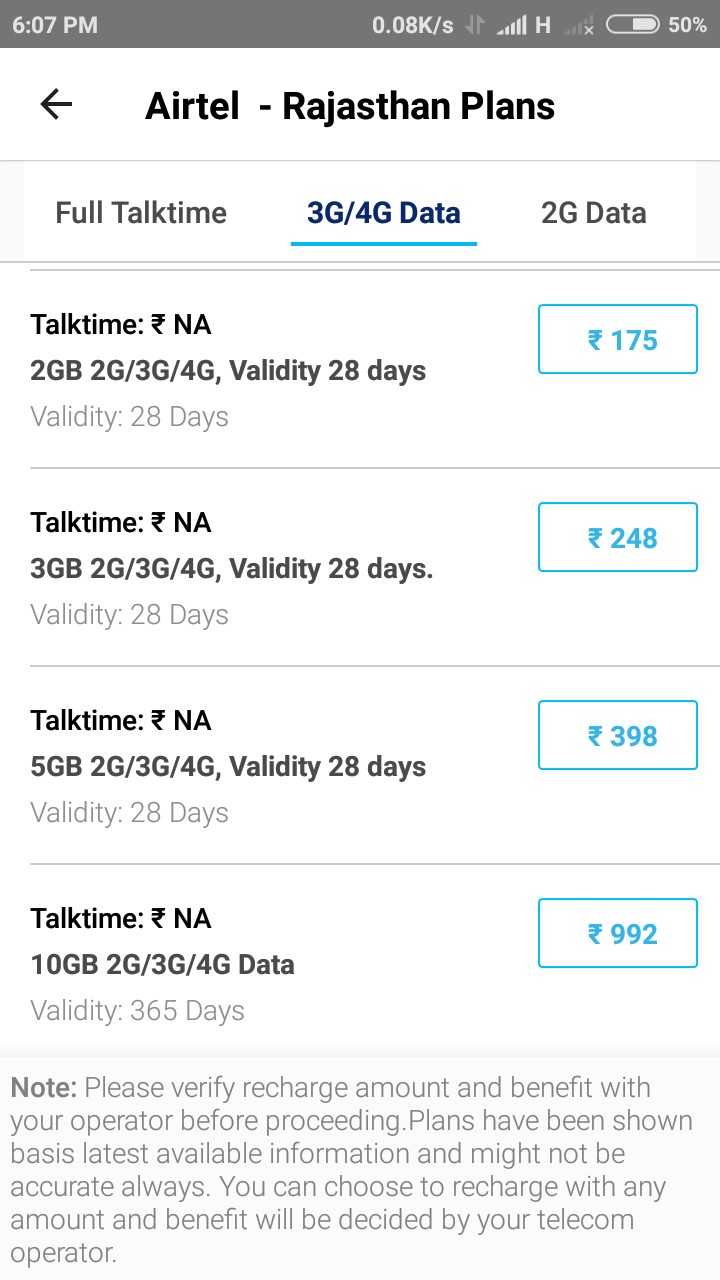Pick the ₹ 992 plan button

pos(618,934)
